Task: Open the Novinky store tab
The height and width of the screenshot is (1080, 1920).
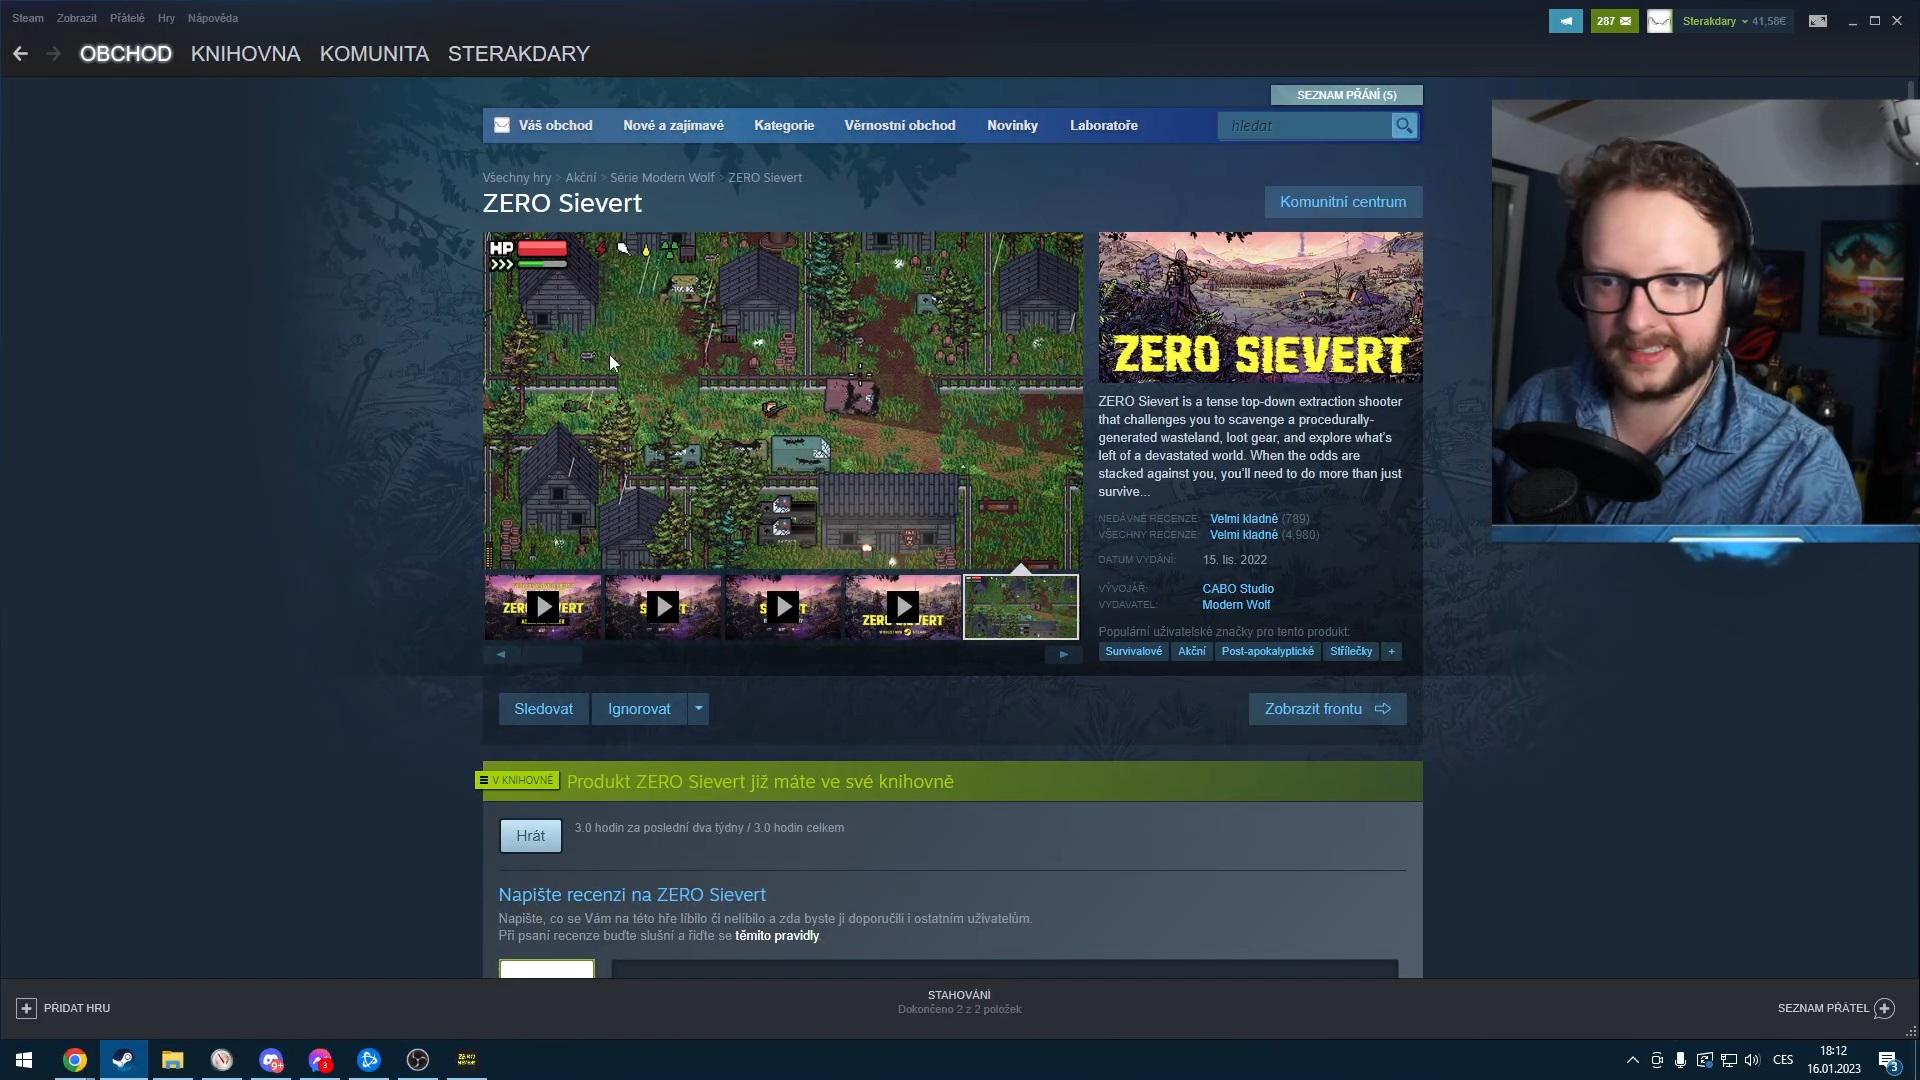Action: pos(1012,126)
